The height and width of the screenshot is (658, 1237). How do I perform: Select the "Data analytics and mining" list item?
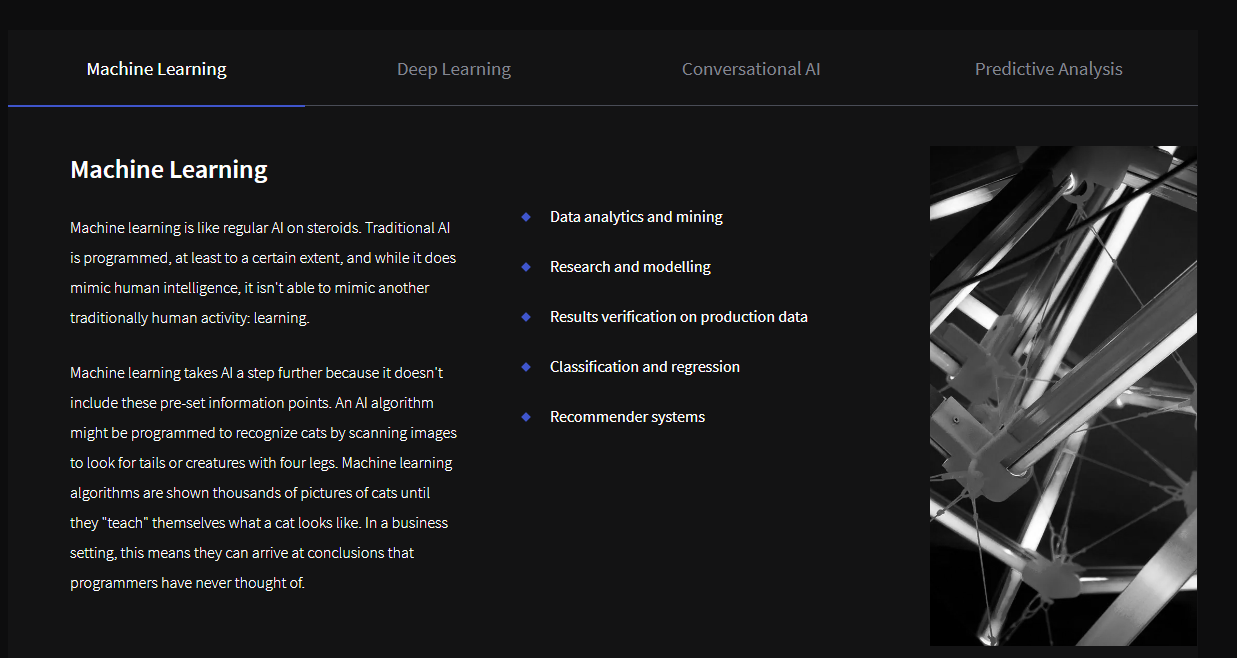coord(636,216)
